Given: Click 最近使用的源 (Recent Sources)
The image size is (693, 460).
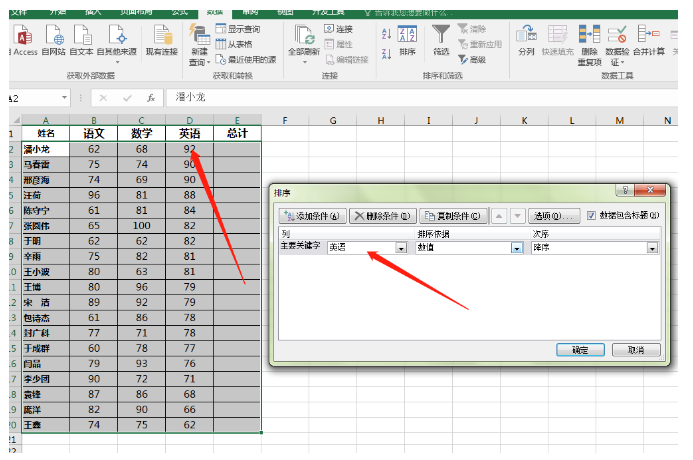Looking at the screenshot, I should (x=246, y=59).
